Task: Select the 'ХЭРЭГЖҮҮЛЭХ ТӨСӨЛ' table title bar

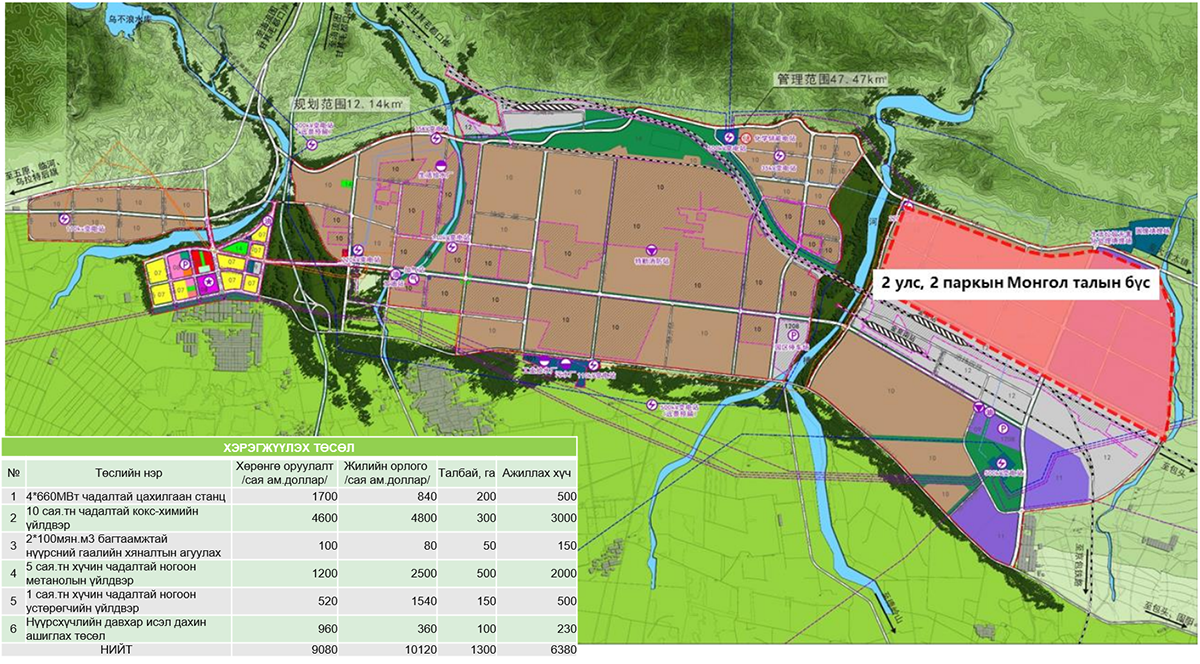Action: click(289, 447)
